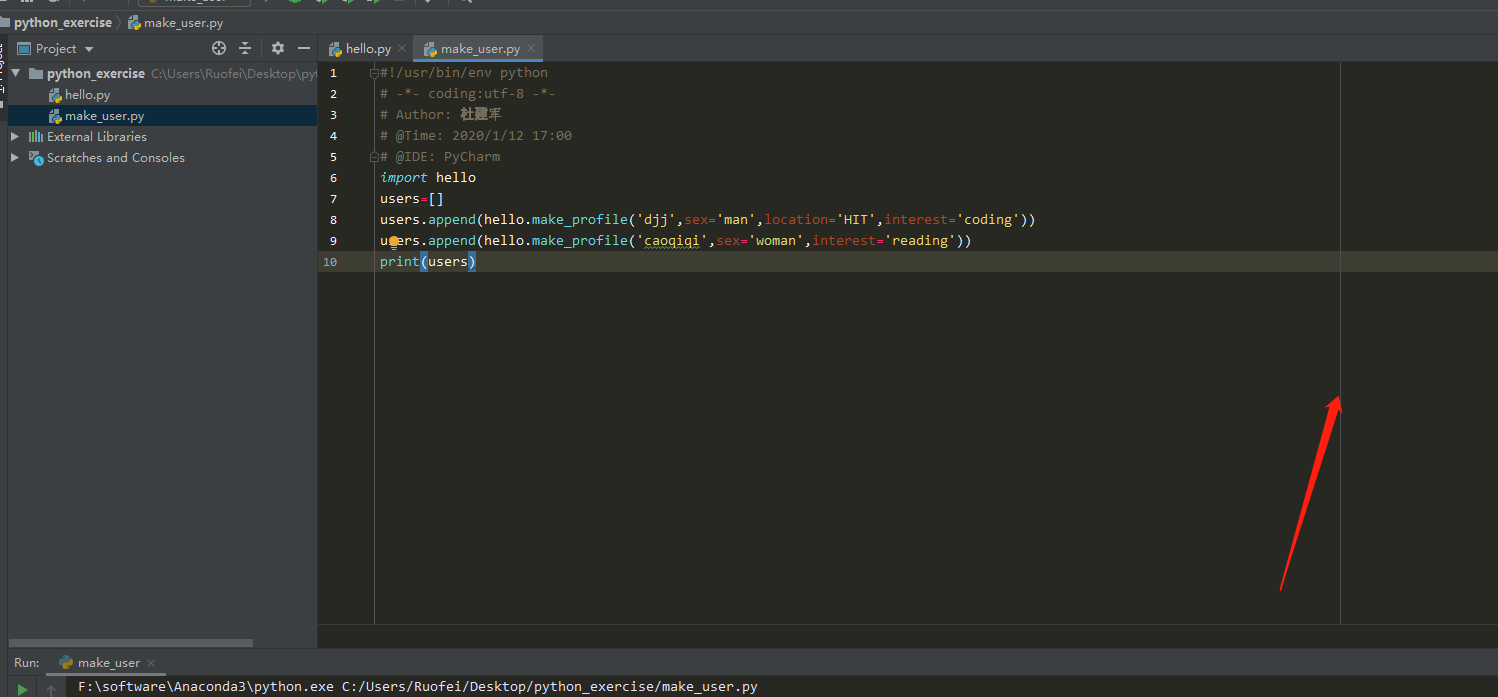Close the make_user Run tab
The width and height of the screenshot is (1498, 697).
pyautogui.click(x=151, y=663)
